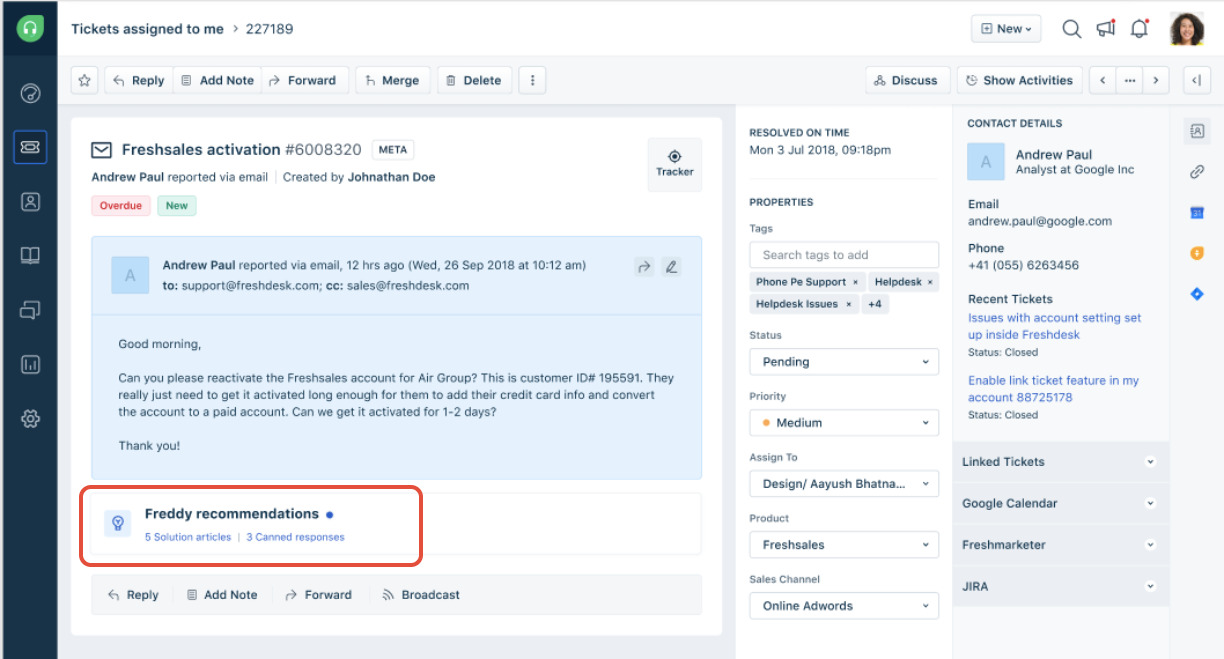1224x659 pixels.
Task: Go to Tickets assigned to me breadcrumb
Action: 147,29
